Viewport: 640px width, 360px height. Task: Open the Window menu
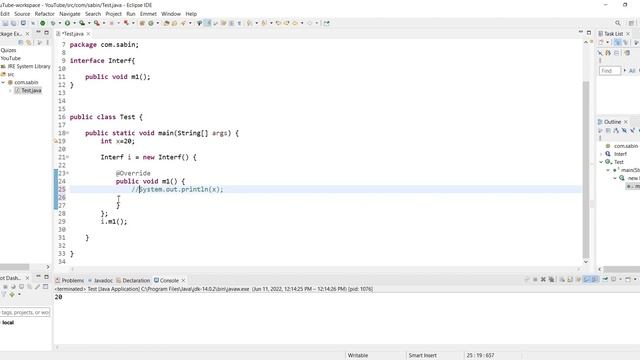click(171, 14)
